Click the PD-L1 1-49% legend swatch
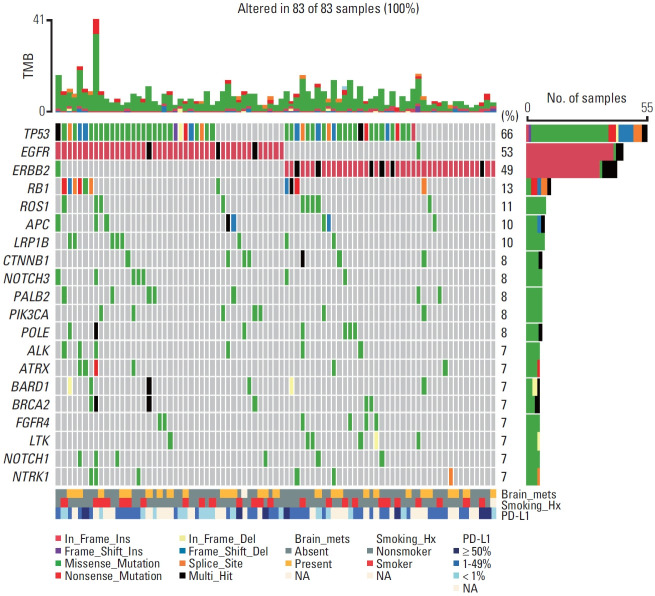This screenshot has height=596, width=655. click(x=456, y=563)
